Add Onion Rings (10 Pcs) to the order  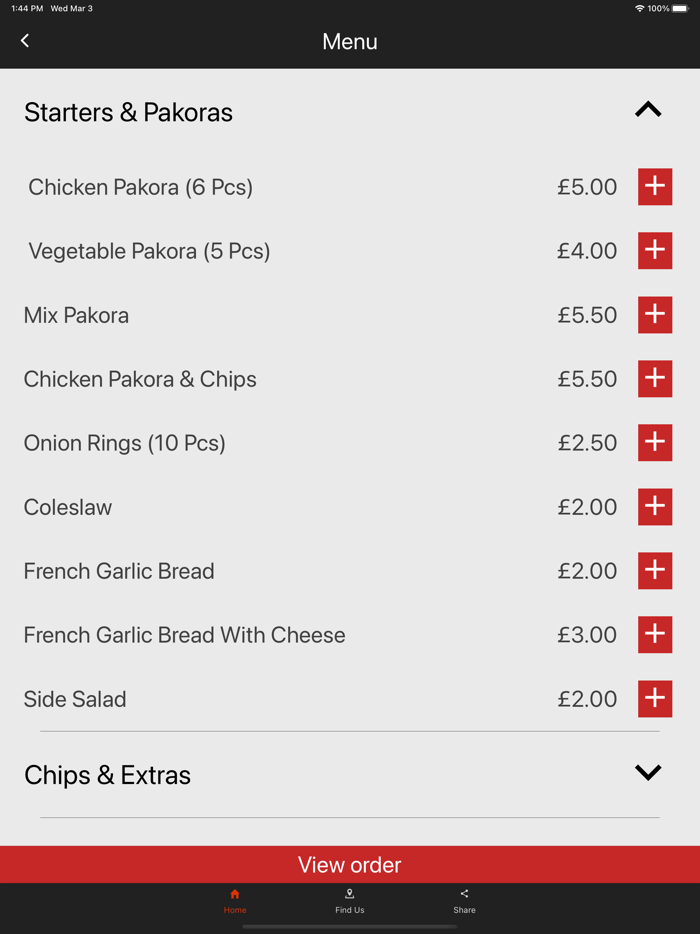click(x=655, y=442)
